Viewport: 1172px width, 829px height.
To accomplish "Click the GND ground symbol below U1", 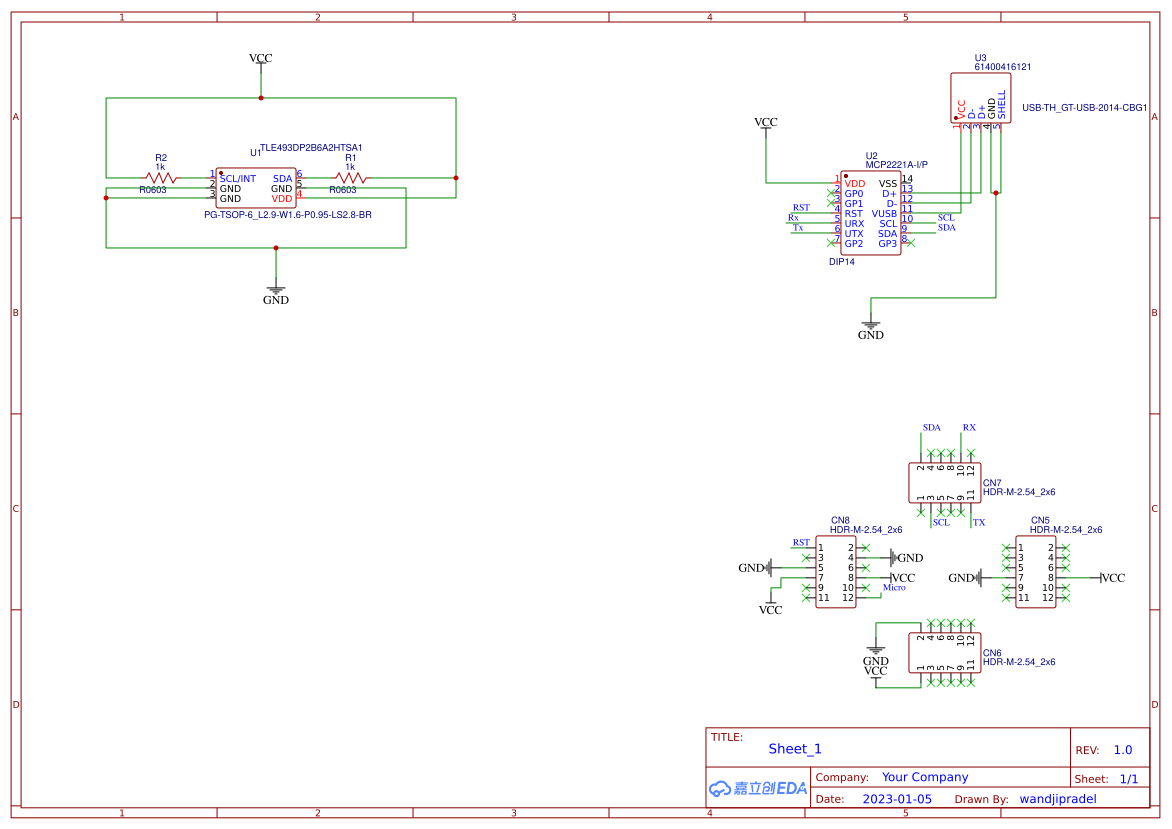I will pos(276,289).
